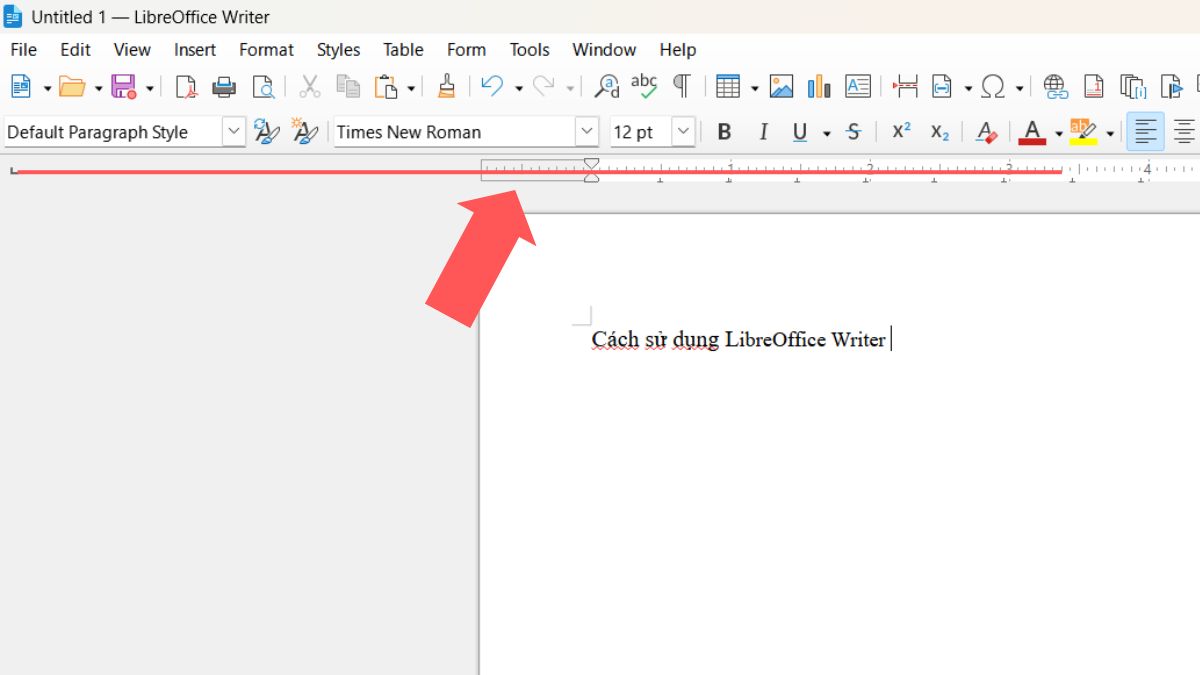Viewport: 1200px width, 675px height.
Task: Open the font name dropdown
Action: [587, 131]
